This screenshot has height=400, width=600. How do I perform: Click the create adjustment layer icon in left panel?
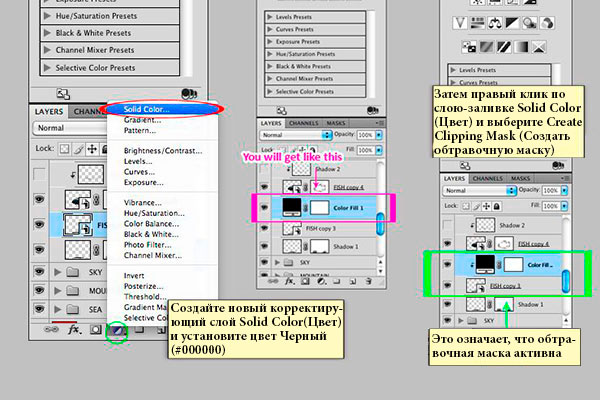pos(117,330)
